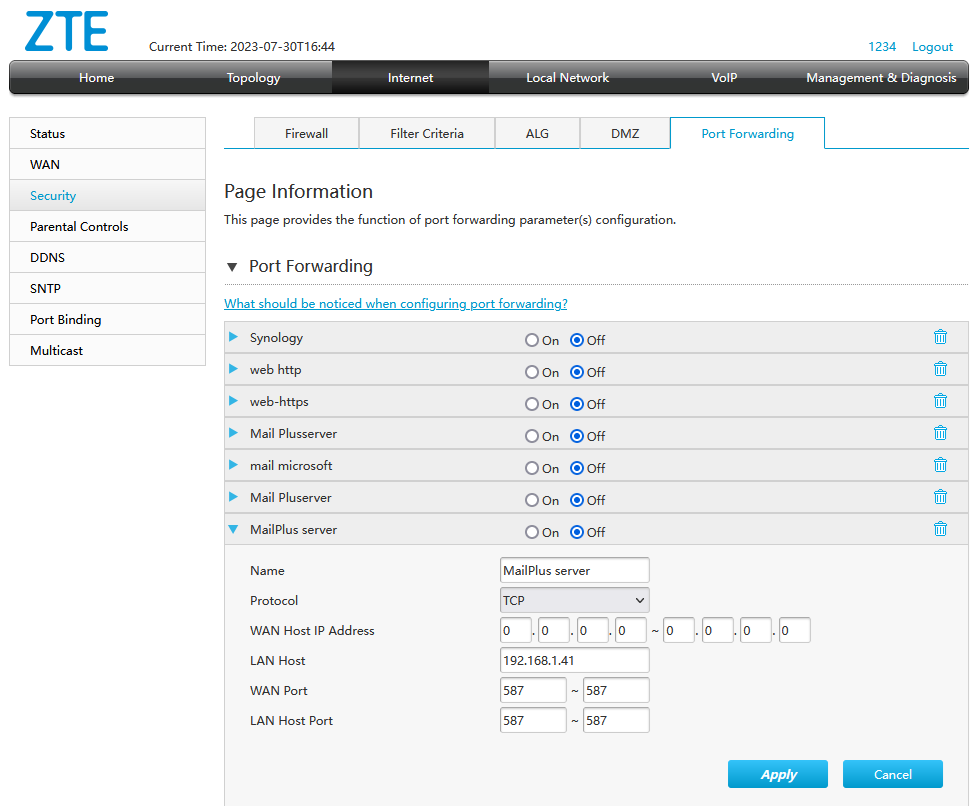Open port forwarding configuration notice link
The image size is (974, 806).
(x=395, y=303)
